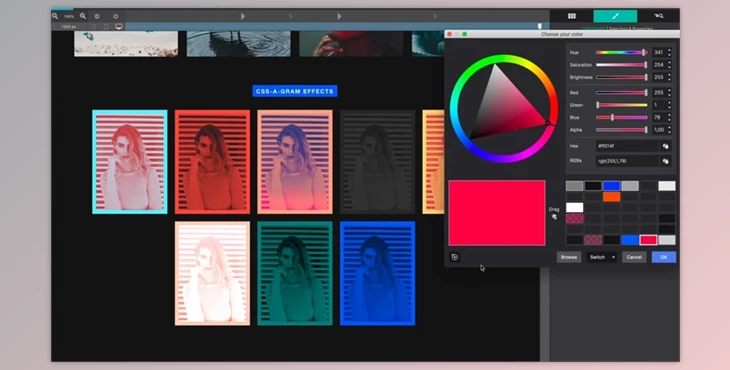730x370 pixels.
Task: Select the blue swatch in bottom row
Action: [x=630, y=240]
